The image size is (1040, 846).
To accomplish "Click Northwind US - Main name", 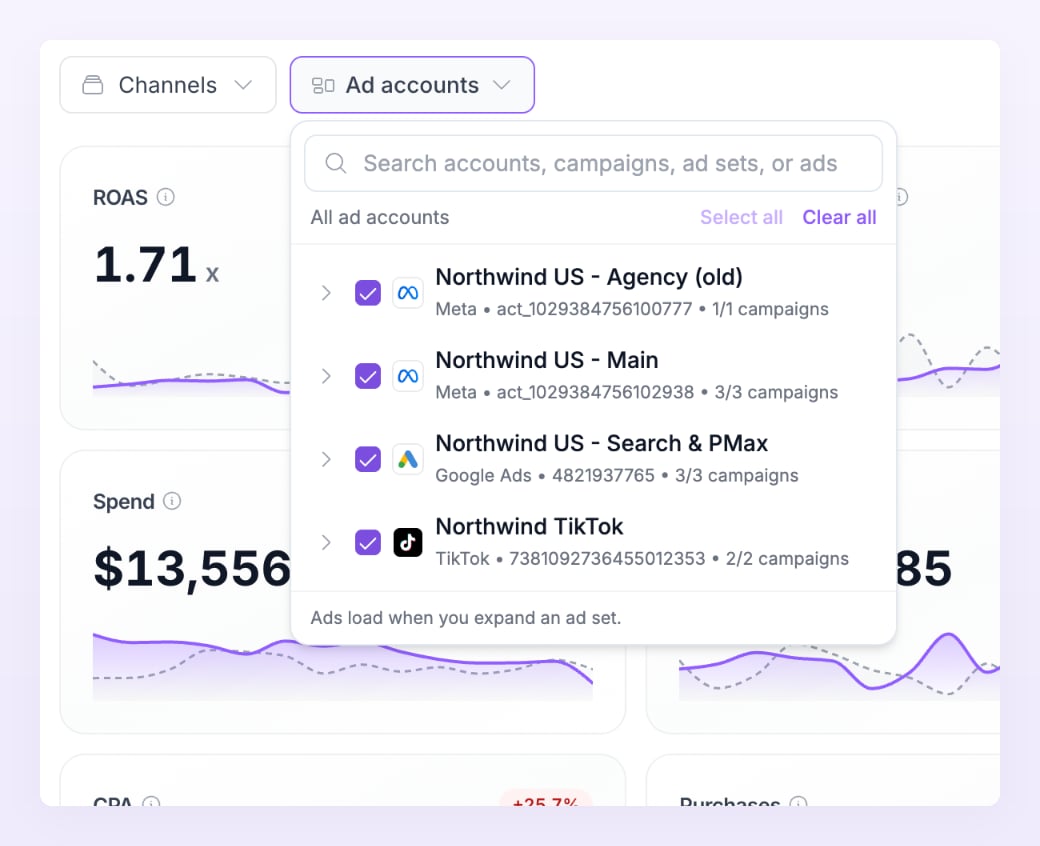I will coord(547,360).
